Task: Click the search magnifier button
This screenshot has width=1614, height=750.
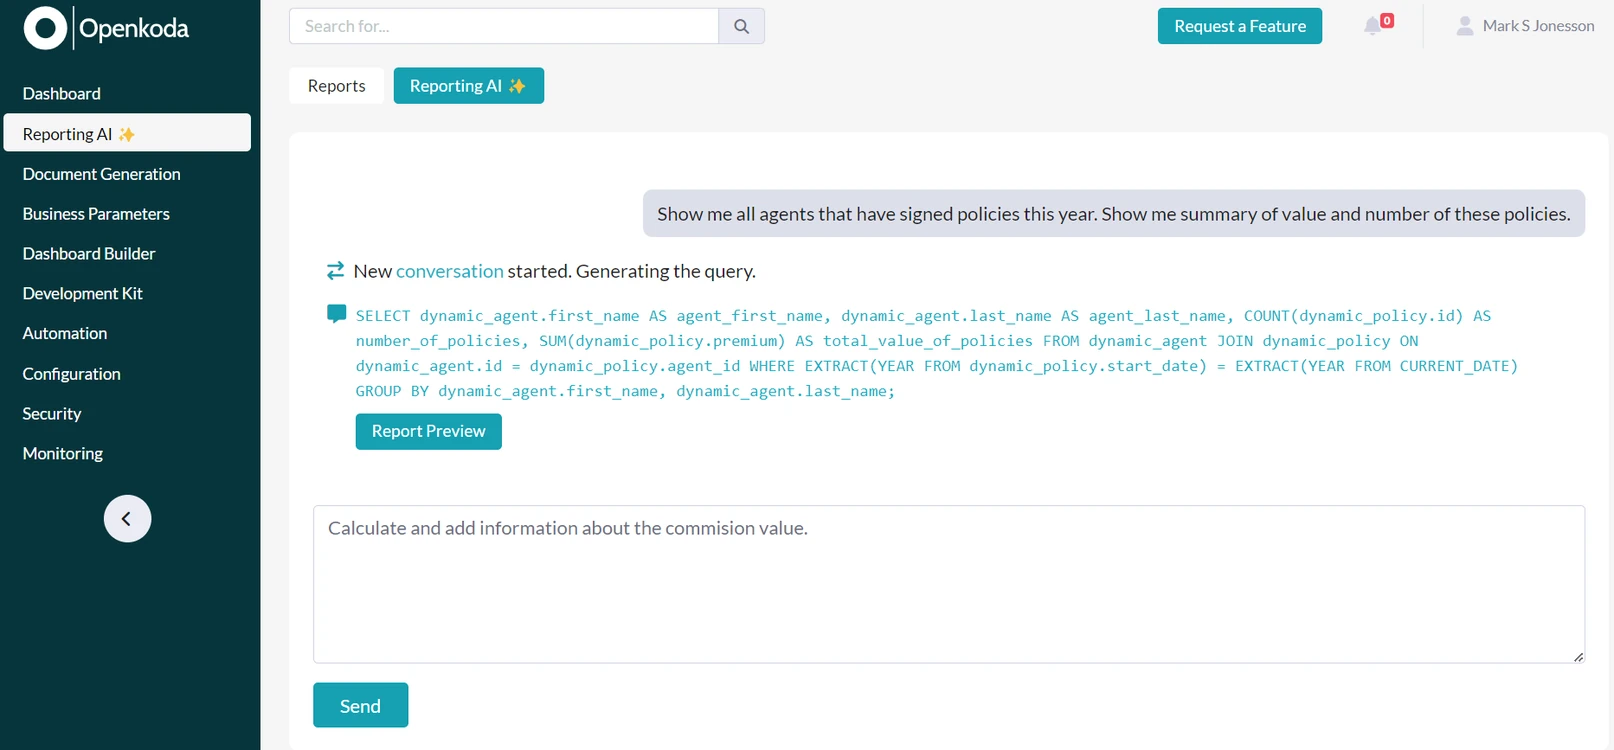Action: [741, 26]
